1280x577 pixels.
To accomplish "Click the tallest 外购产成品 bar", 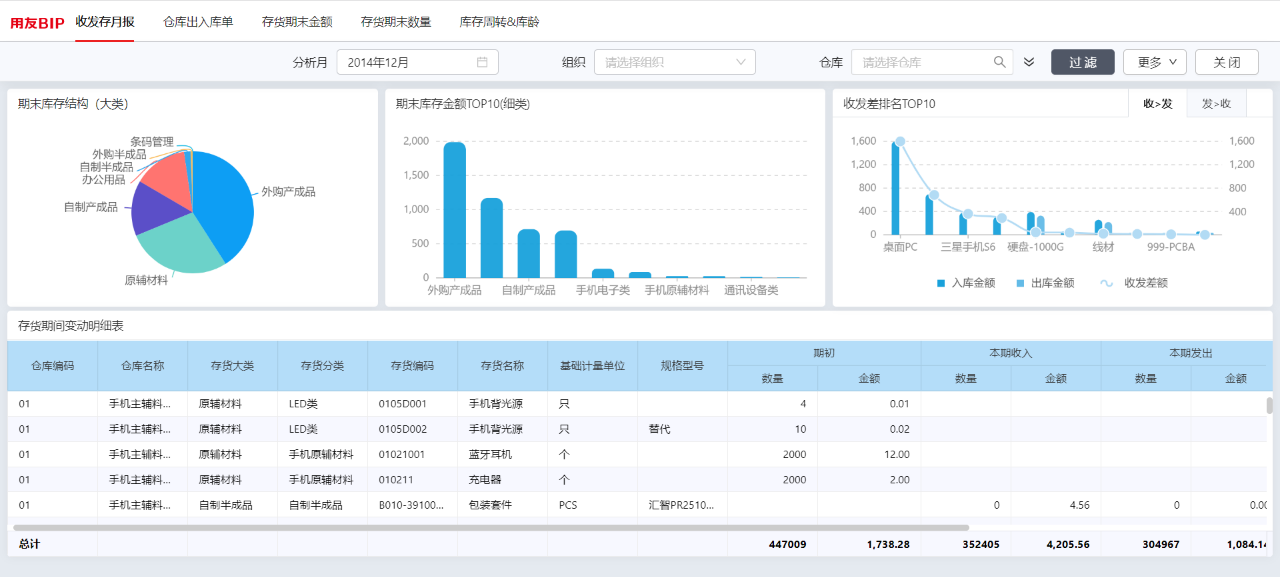I will [x=455, y=210].
